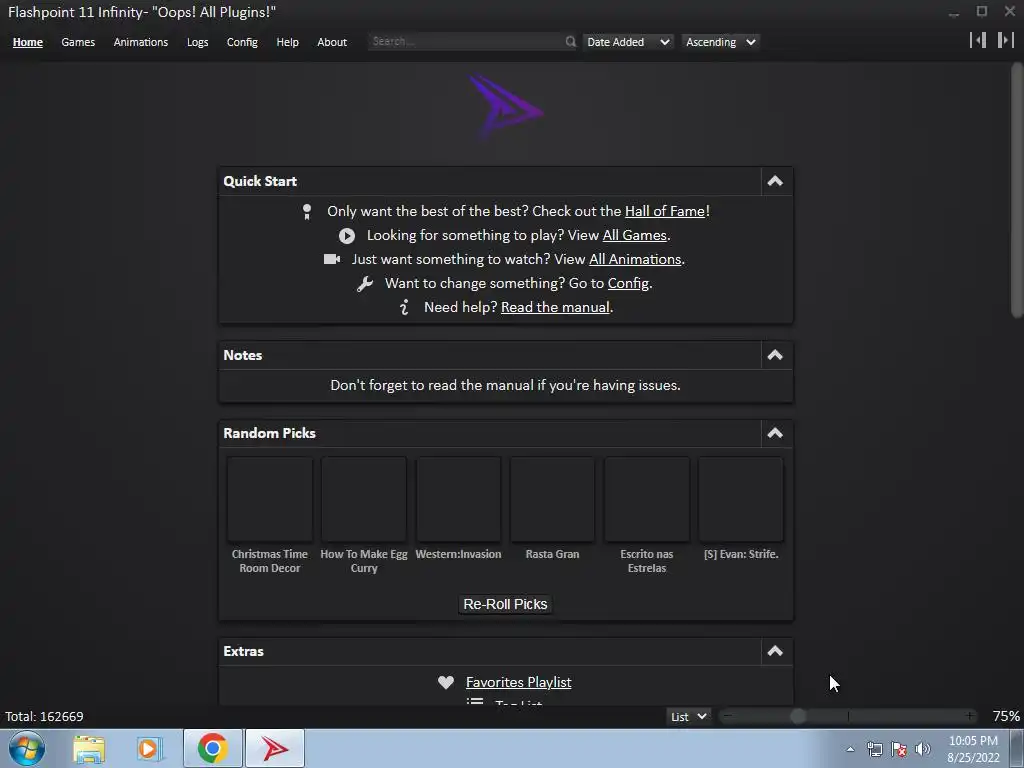This screenshot has height=768, width=1024.
Task: Click the vertical scrollbar thumb
Action: (1017, 191)
